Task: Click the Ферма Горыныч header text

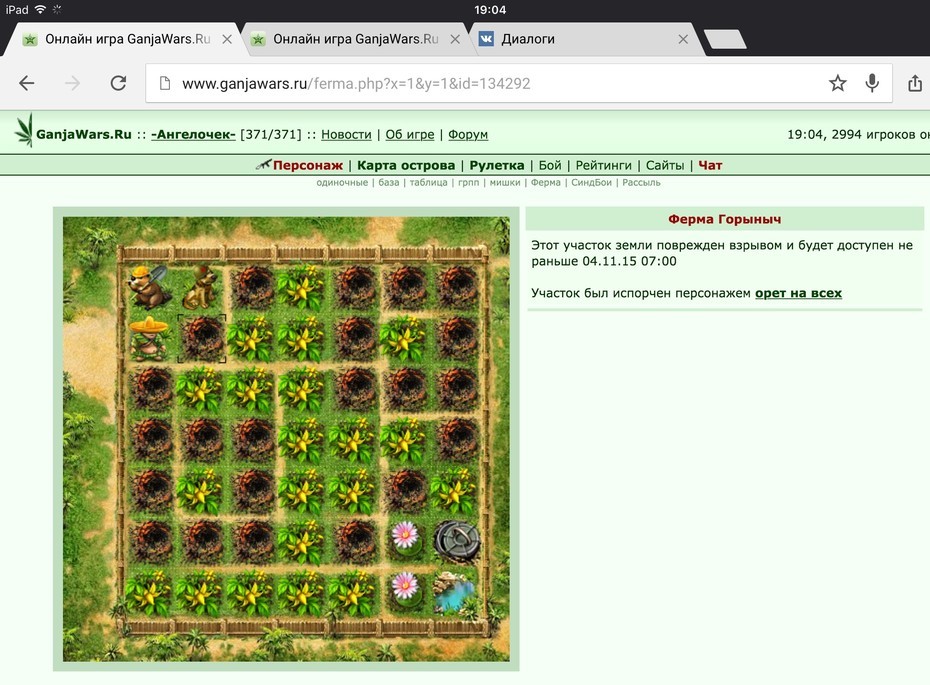Action: tap(724, 219)
